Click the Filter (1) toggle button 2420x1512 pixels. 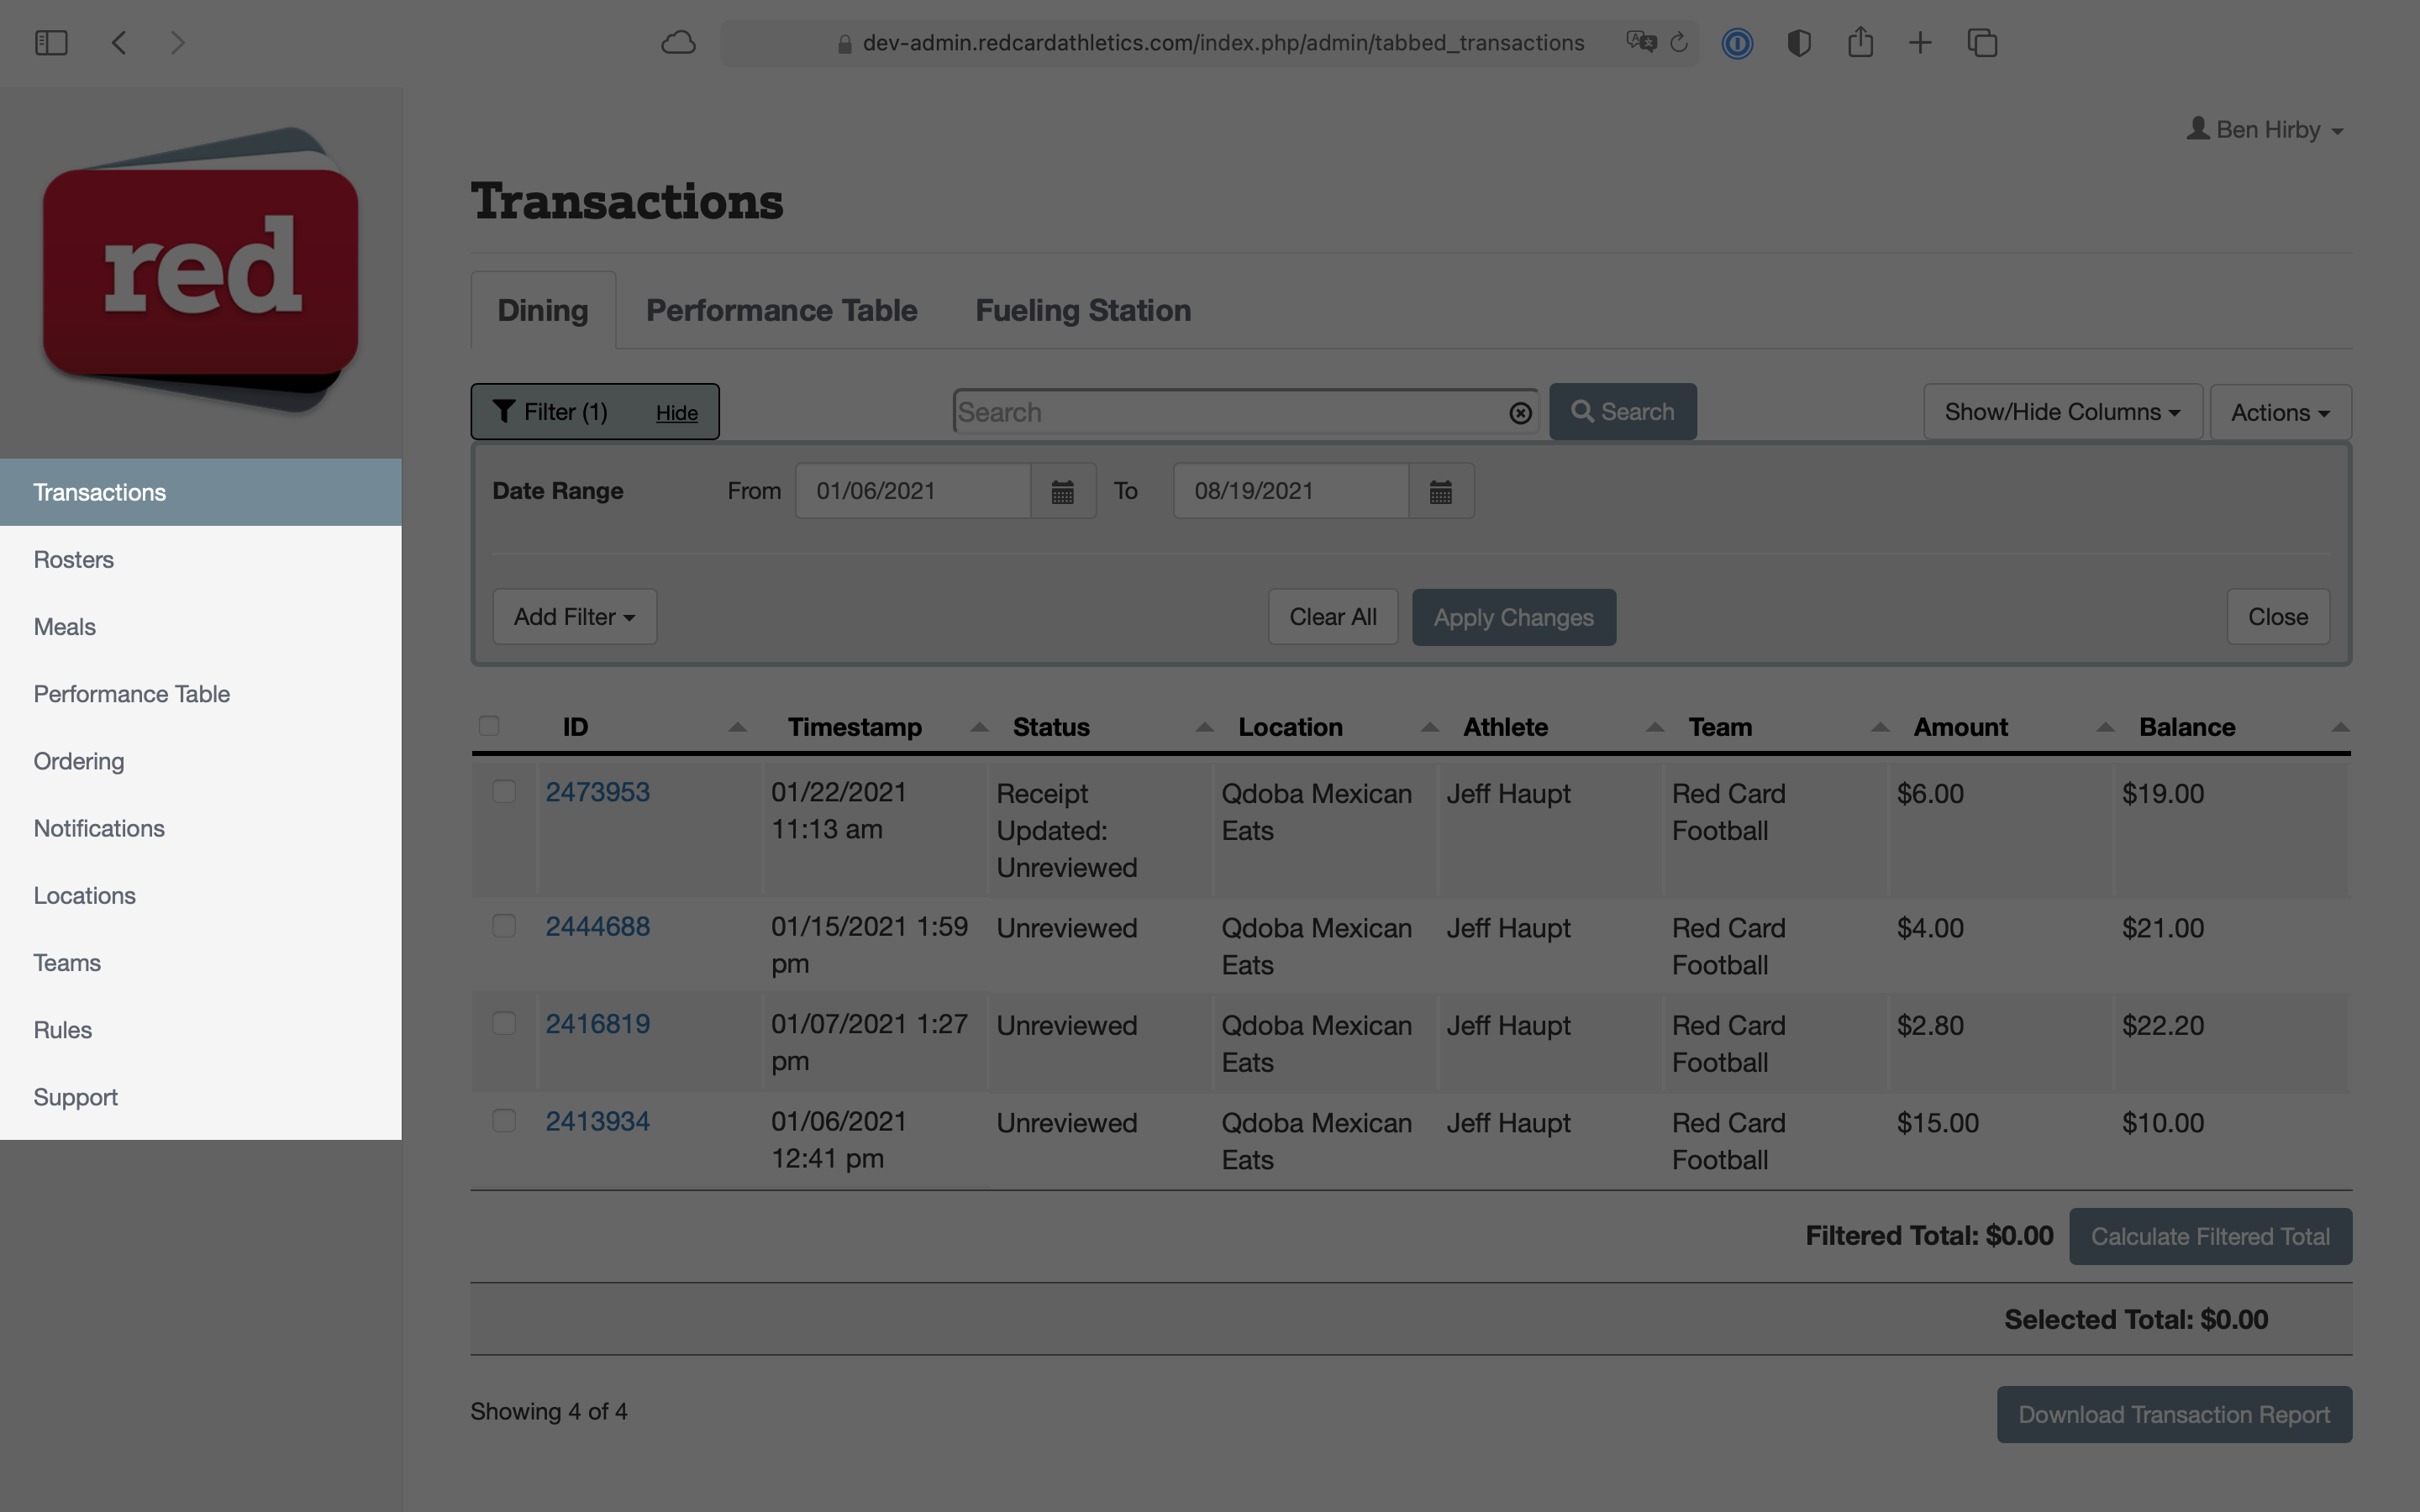(x=594, y=412)
